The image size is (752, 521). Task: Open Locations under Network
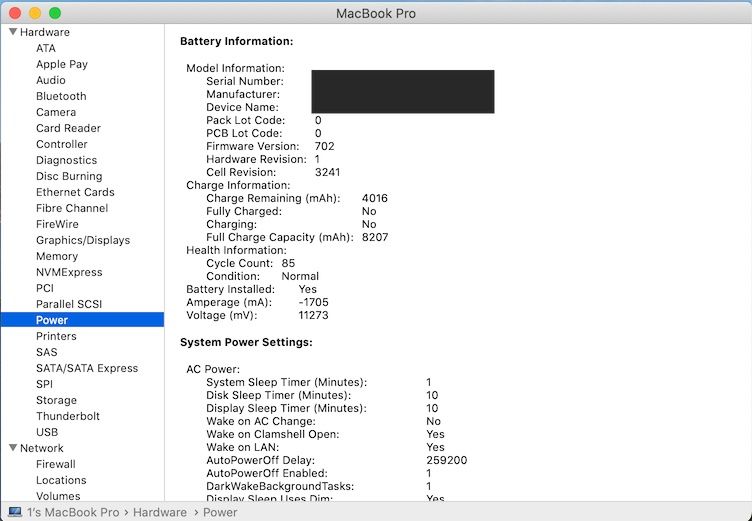pos(61,480)
